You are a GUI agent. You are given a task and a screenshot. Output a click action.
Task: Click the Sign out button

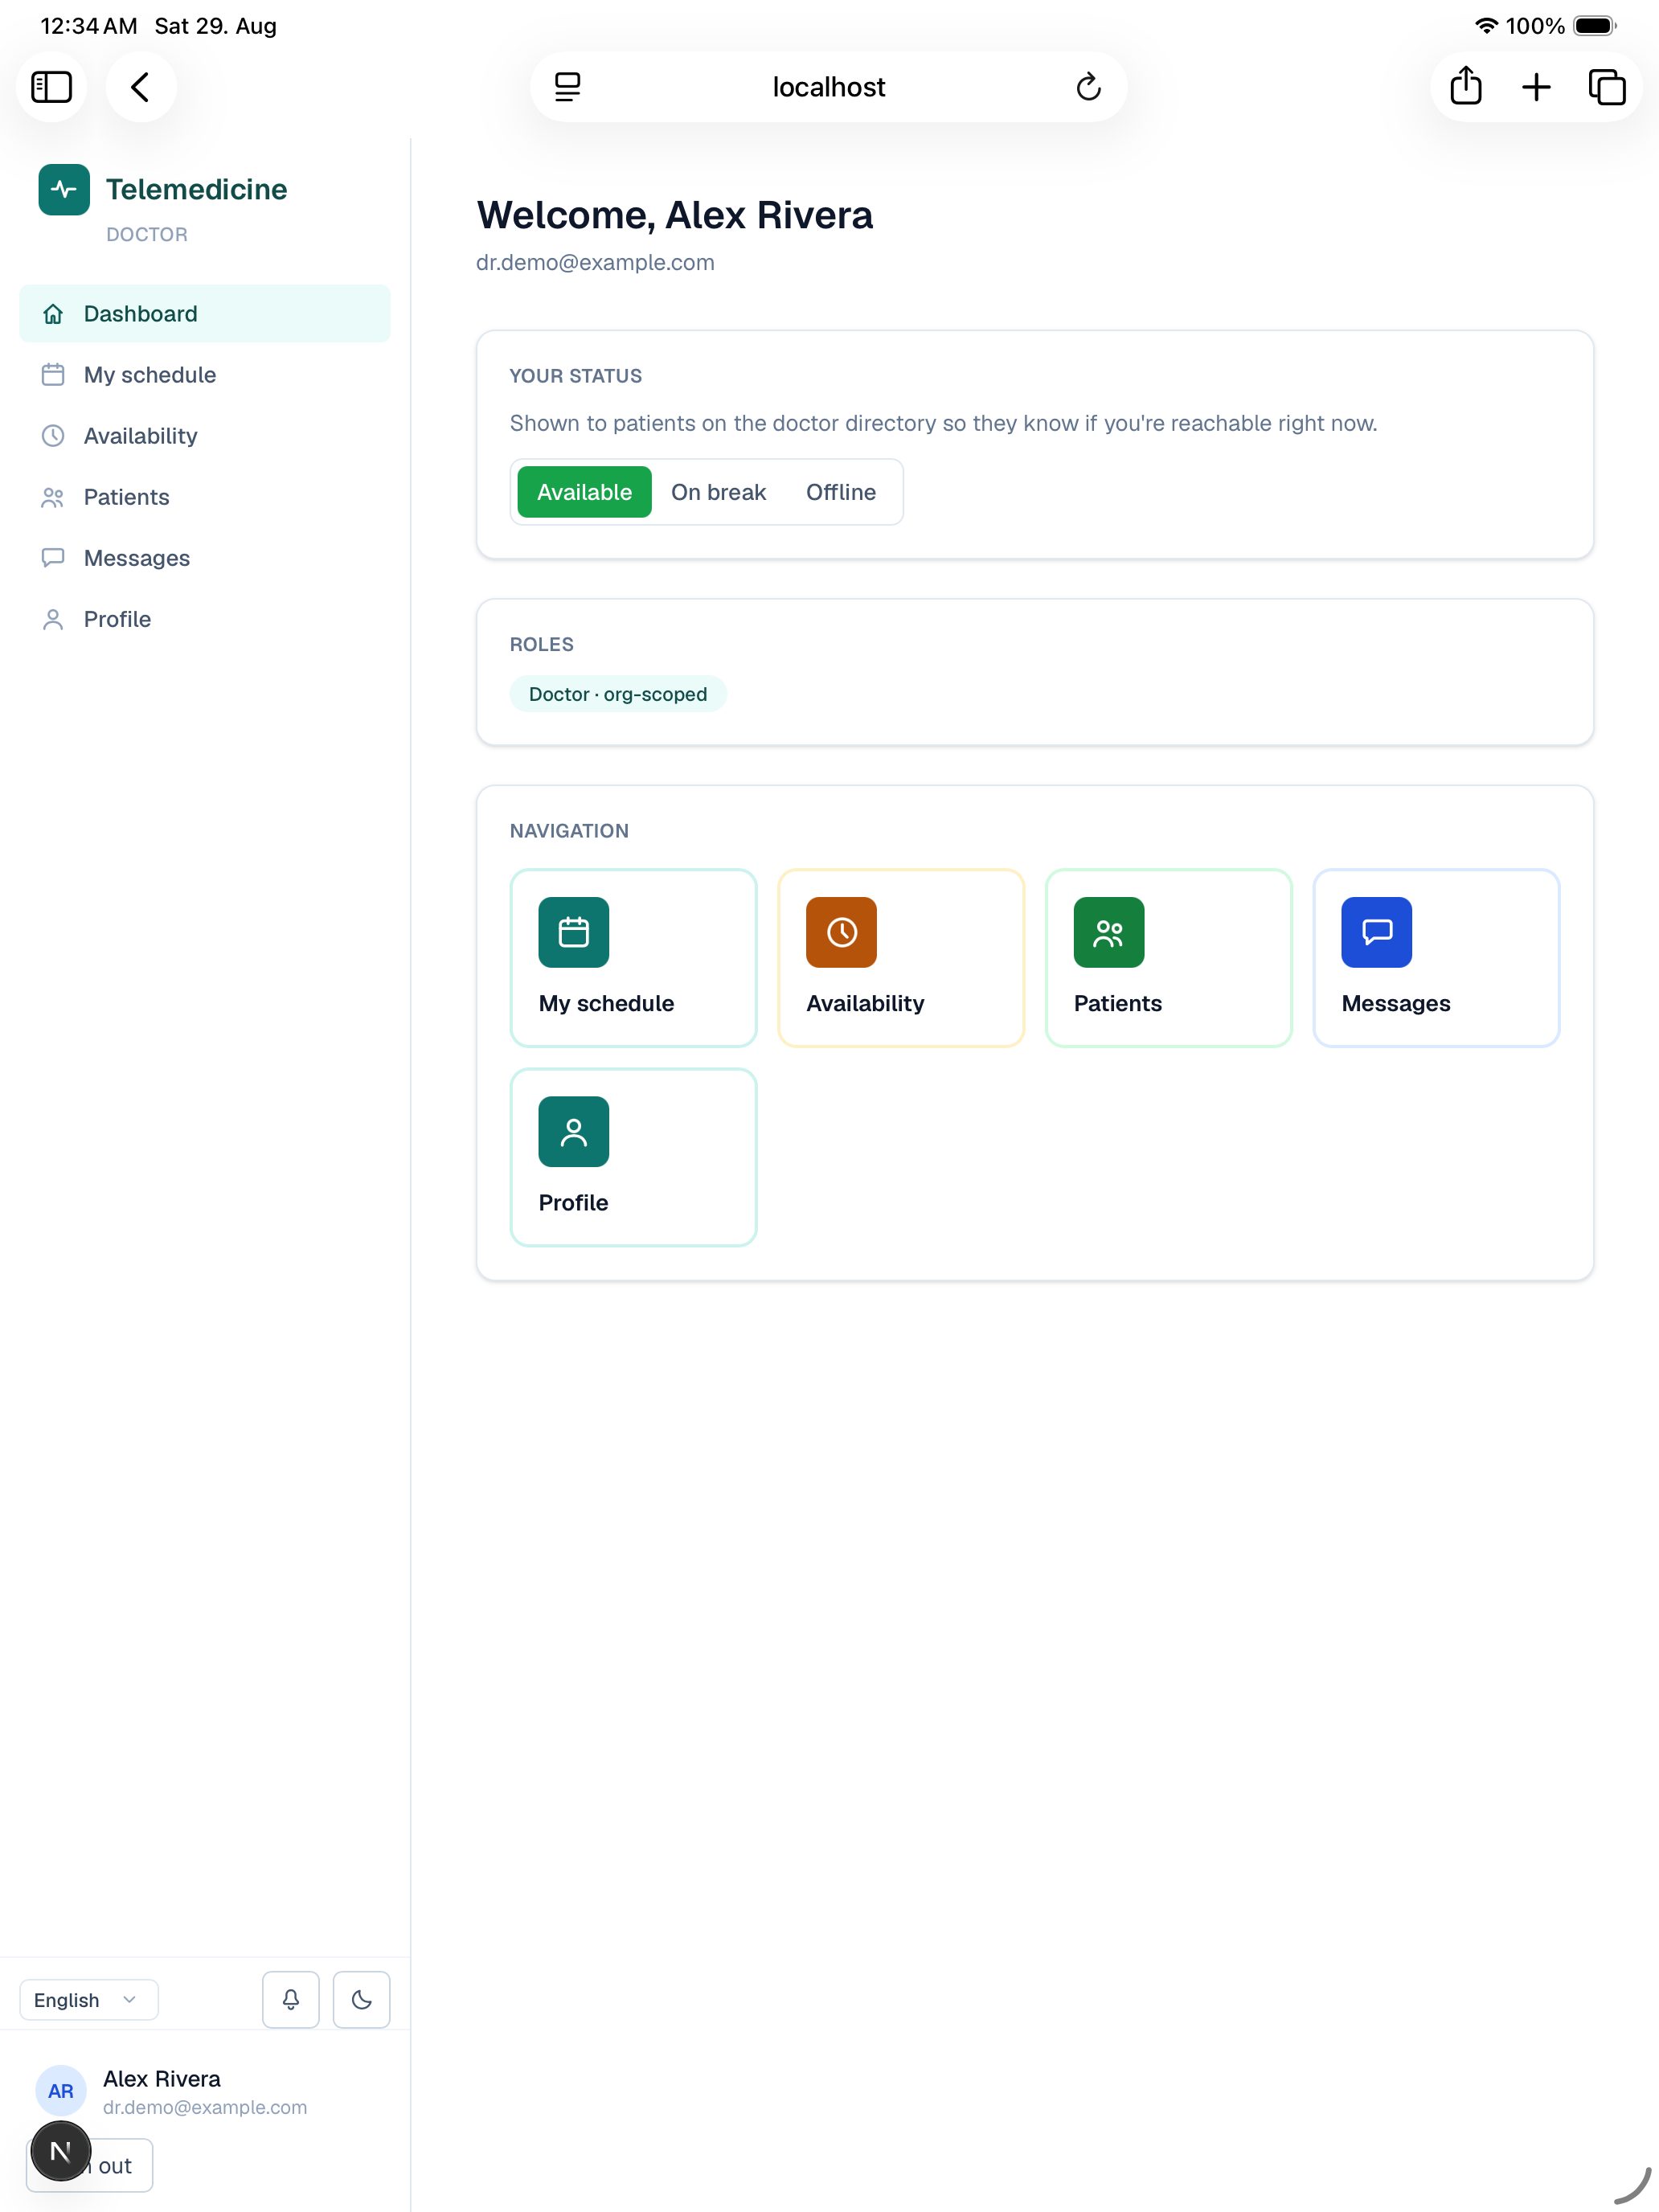90,2165
